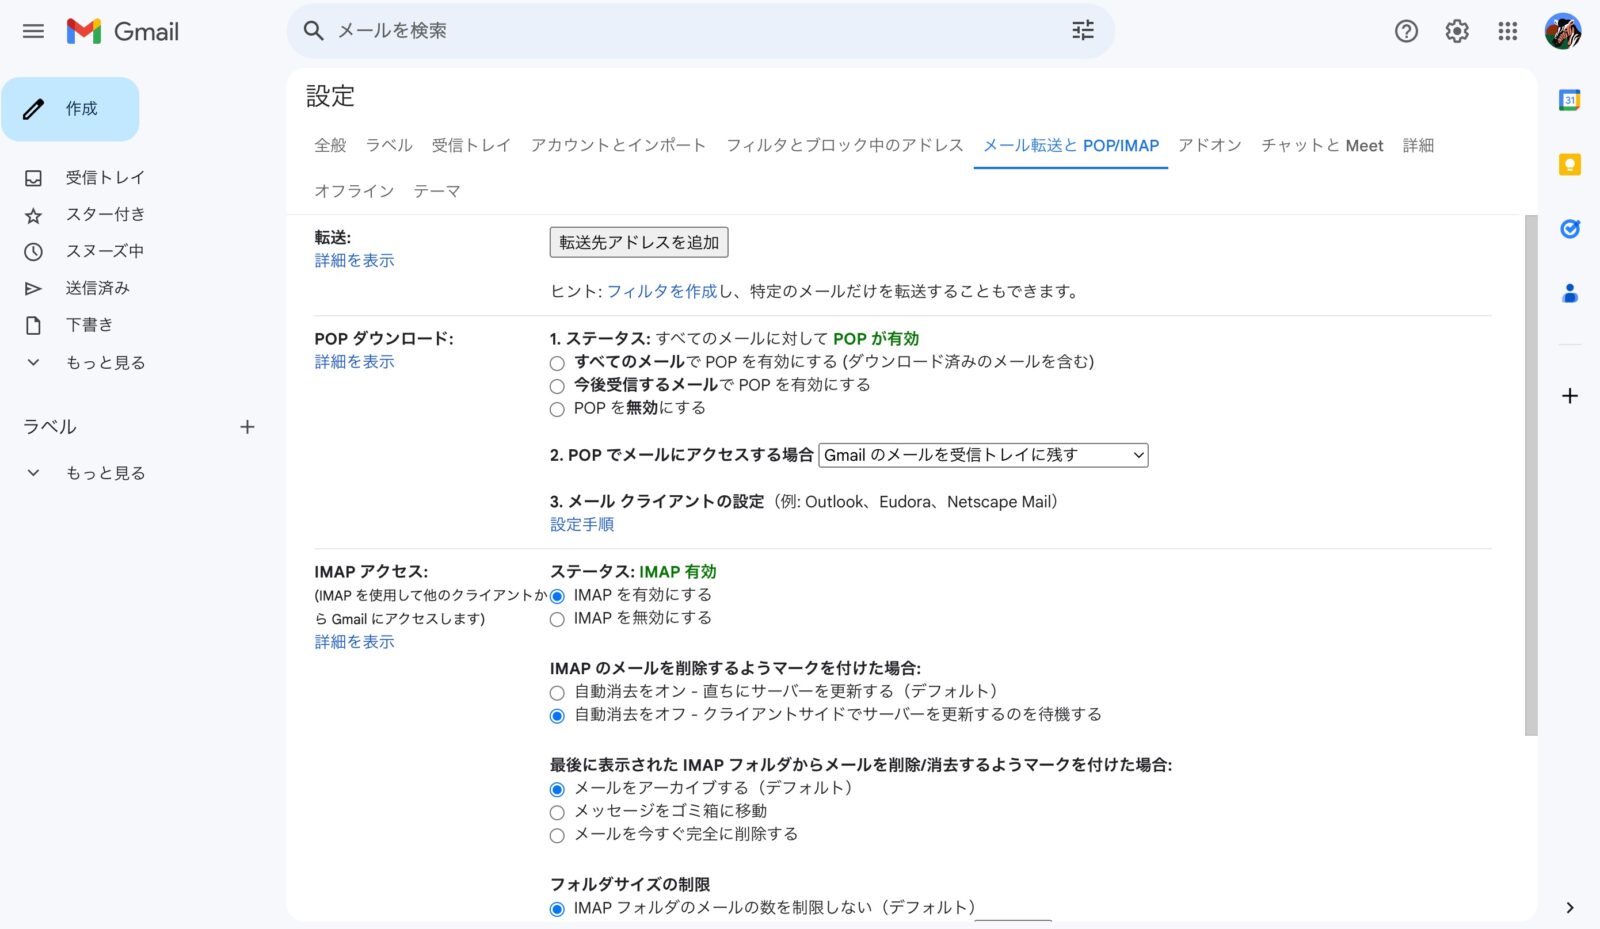The image size is (1600, 929).
Task: Select 'IMAP を無効にする' radio option
Action: (x=557, y=619)
